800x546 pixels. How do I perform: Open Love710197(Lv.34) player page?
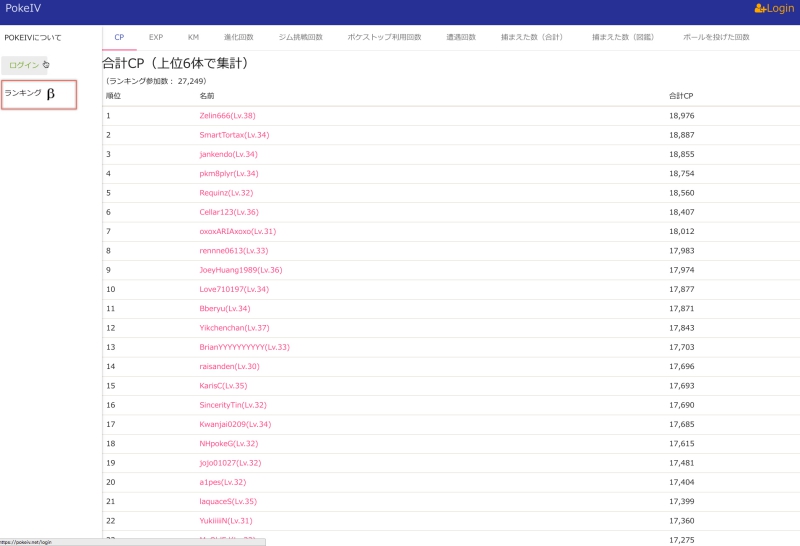234,289
